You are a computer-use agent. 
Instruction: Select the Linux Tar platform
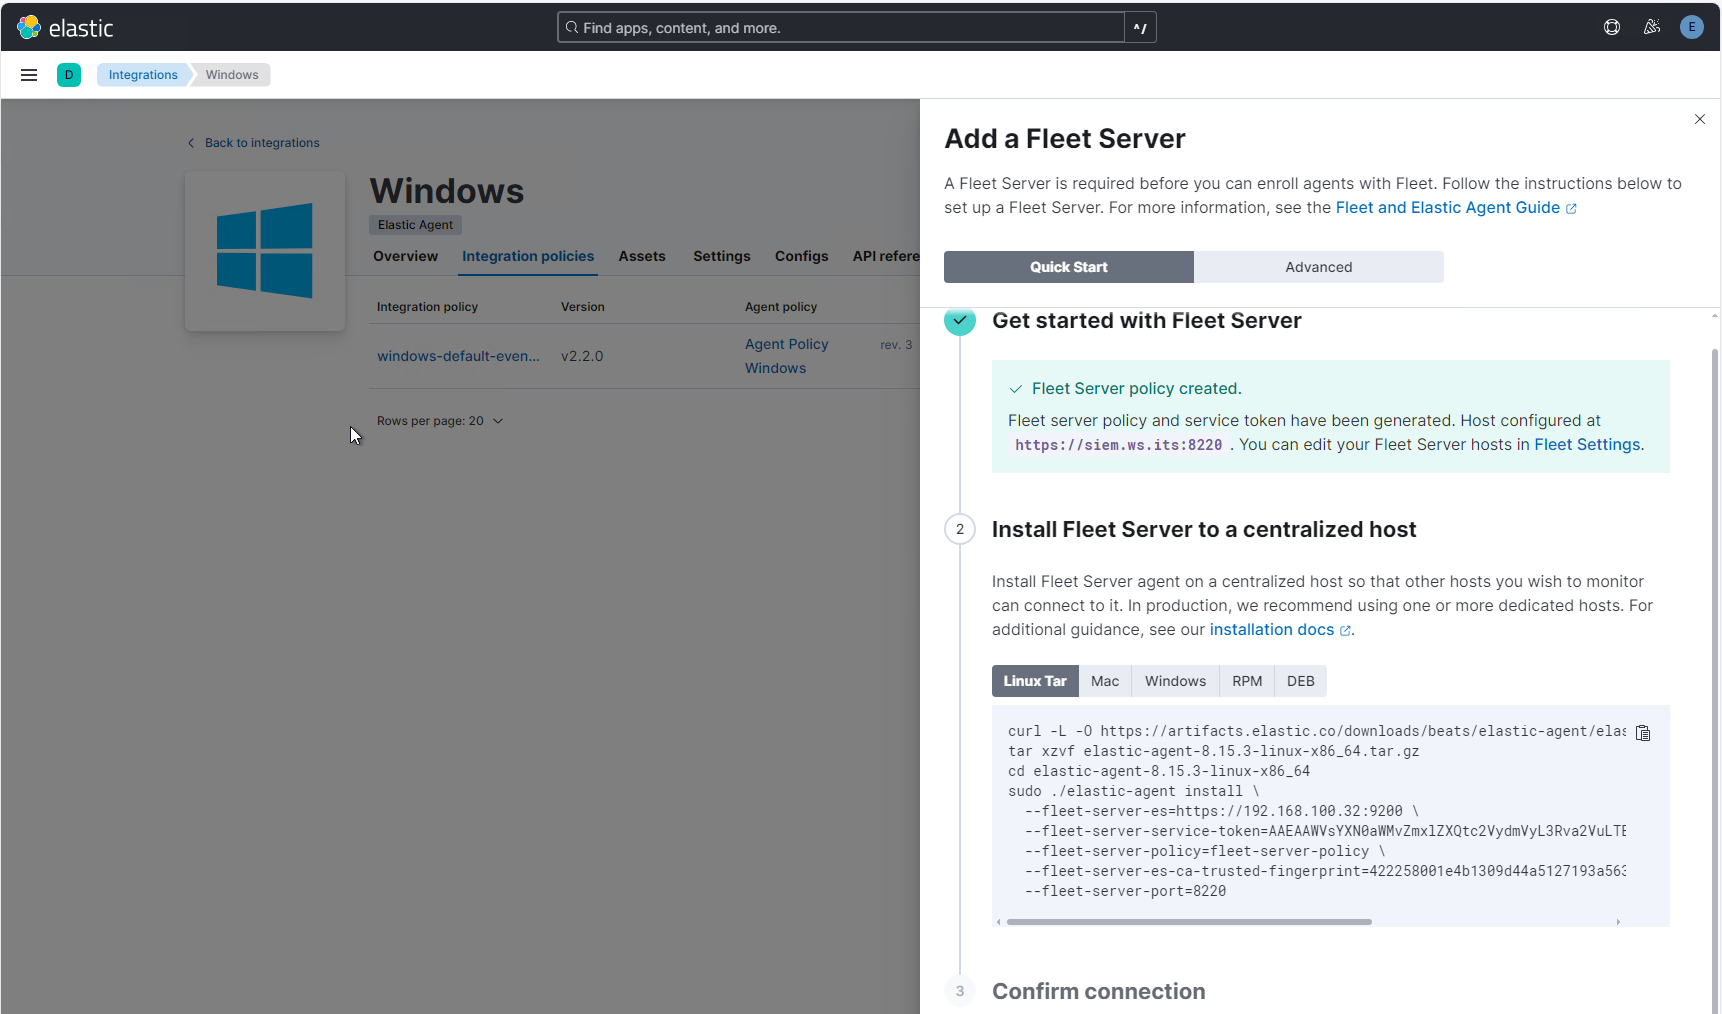1035,681
